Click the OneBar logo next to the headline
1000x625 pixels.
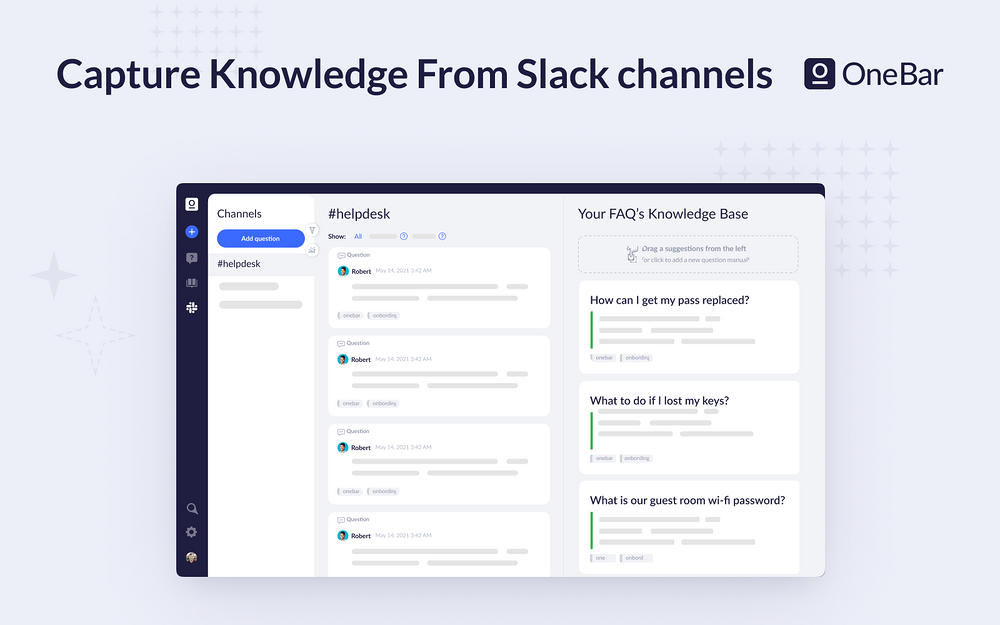tap(873, 74)
